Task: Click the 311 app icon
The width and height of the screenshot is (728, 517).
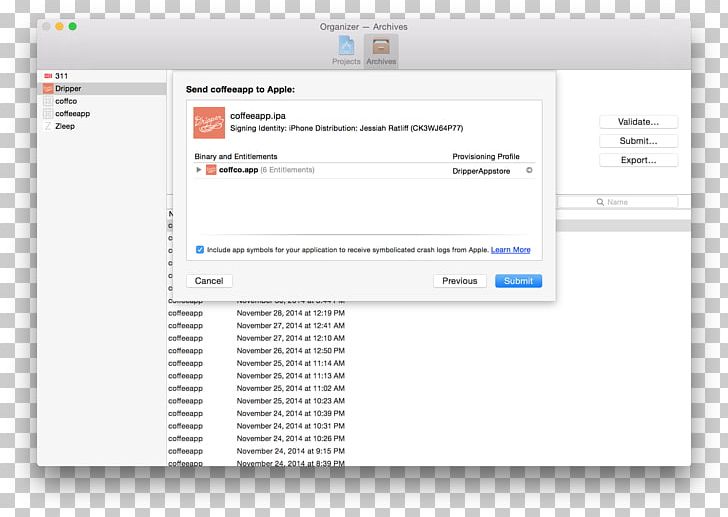Action: [x=48, y=76]
